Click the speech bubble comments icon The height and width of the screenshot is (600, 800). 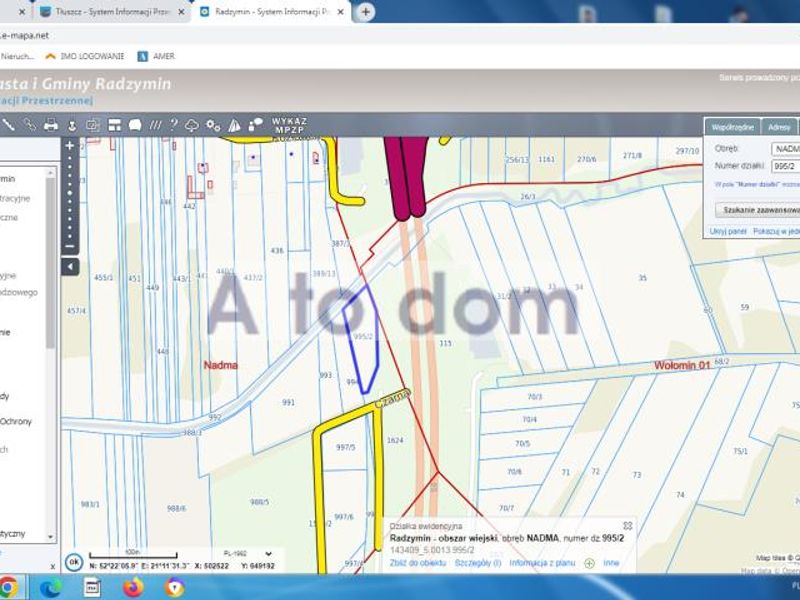[135, 125]
